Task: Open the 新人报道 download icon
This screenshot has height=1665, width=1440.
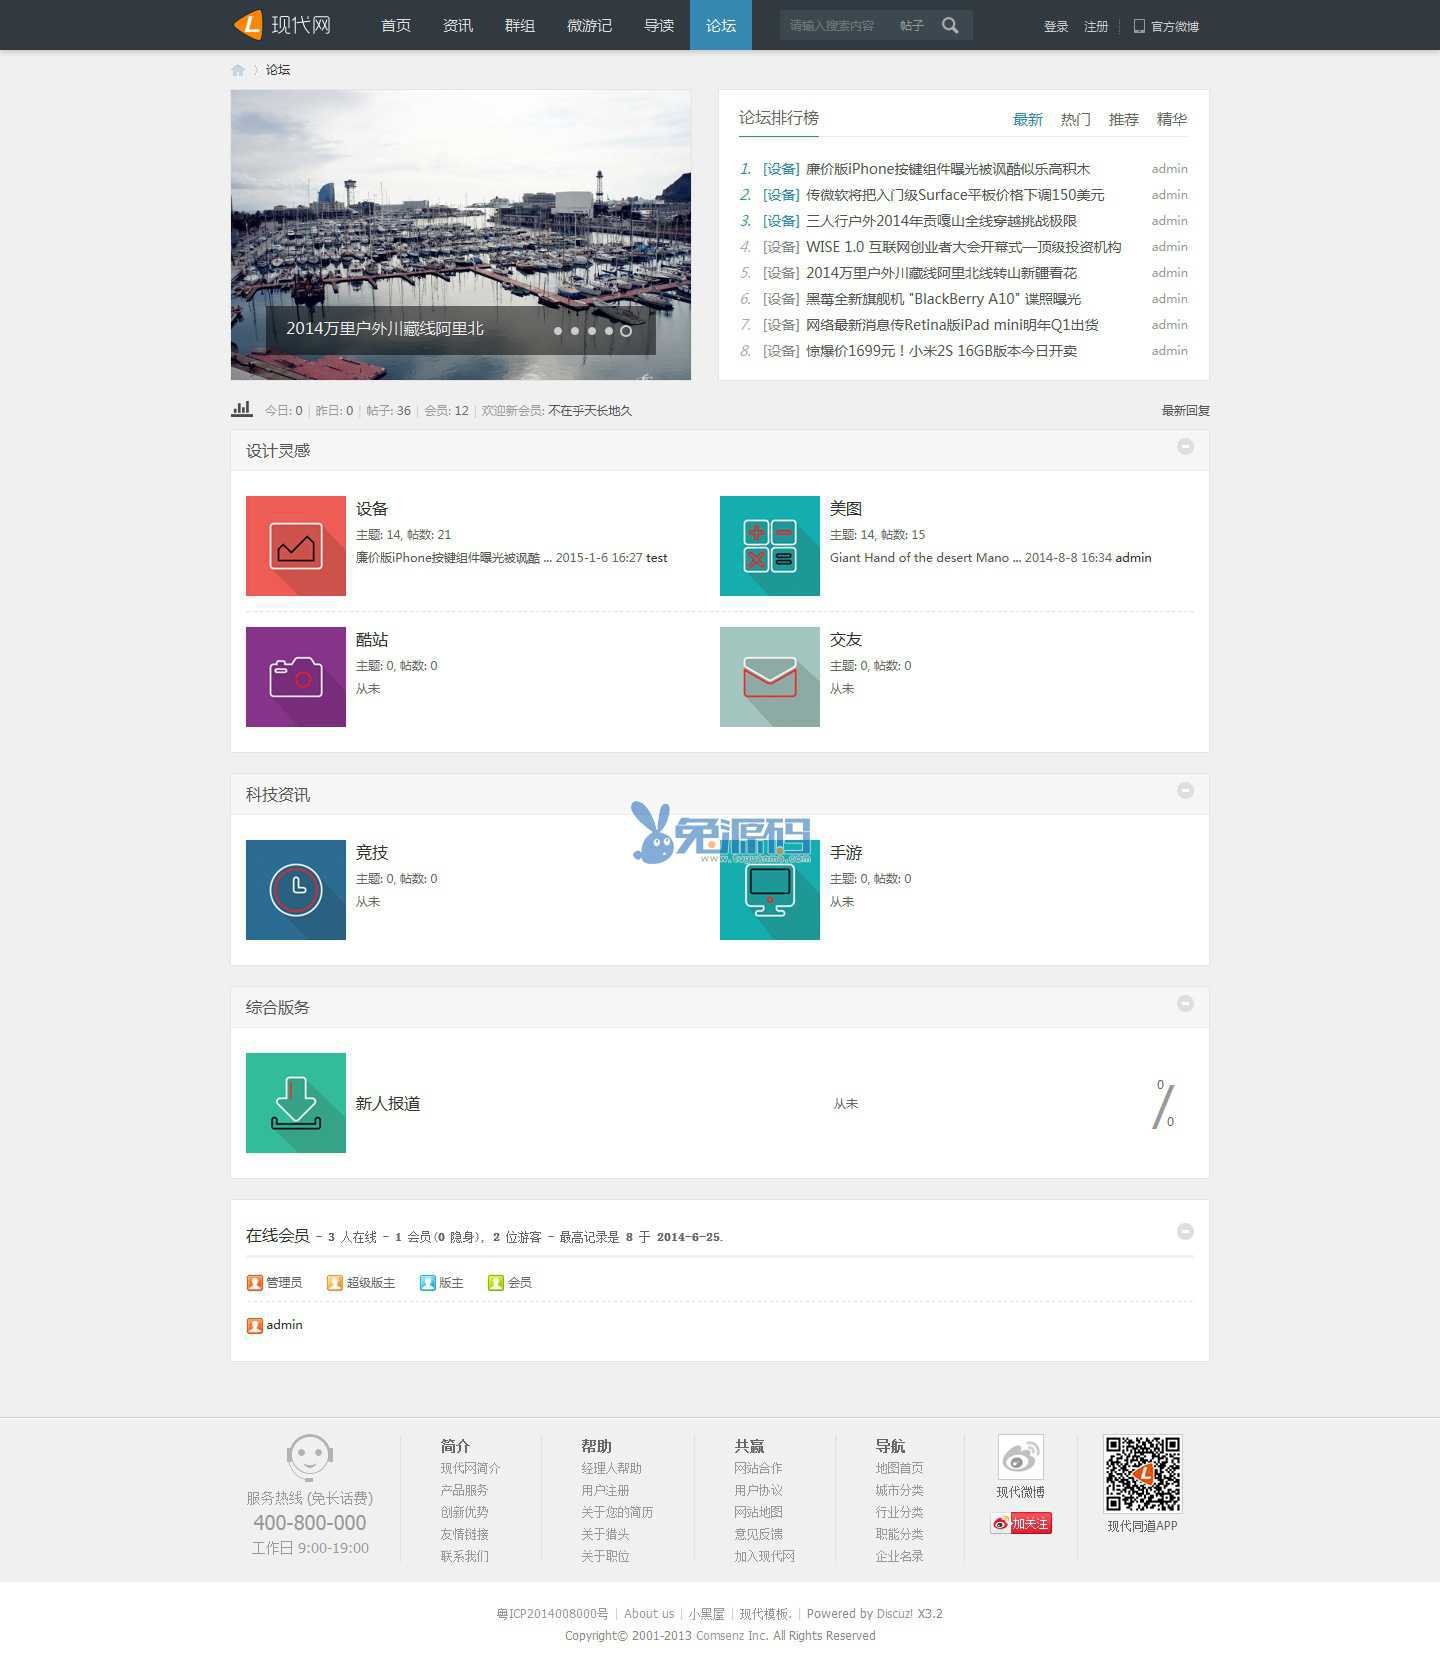Action: click(x=296, y=1103)
